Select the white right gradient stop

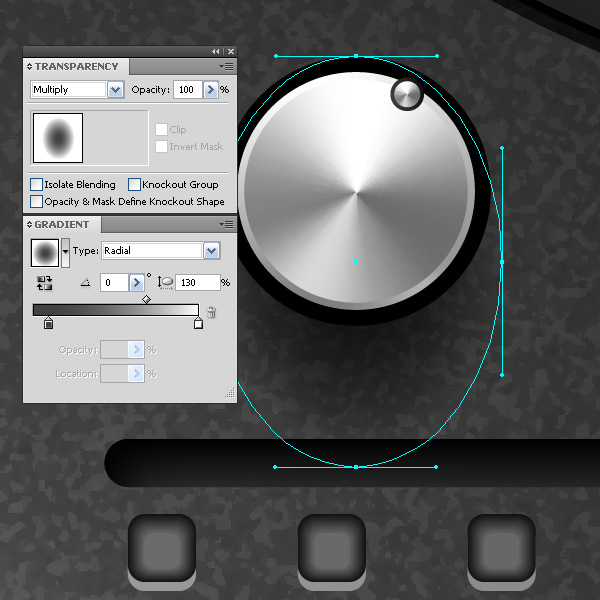[198, 323]
